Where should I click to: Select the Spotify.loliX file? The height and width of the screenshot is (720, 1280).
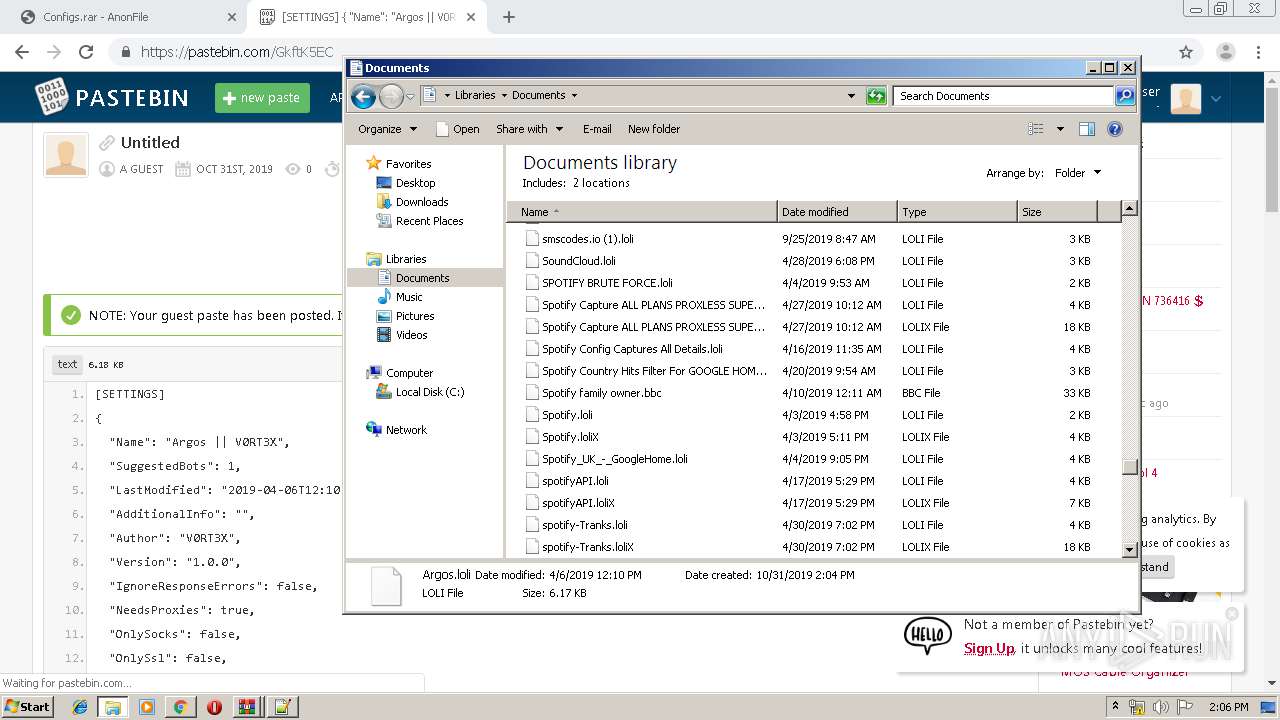click(x=570, y=437)
